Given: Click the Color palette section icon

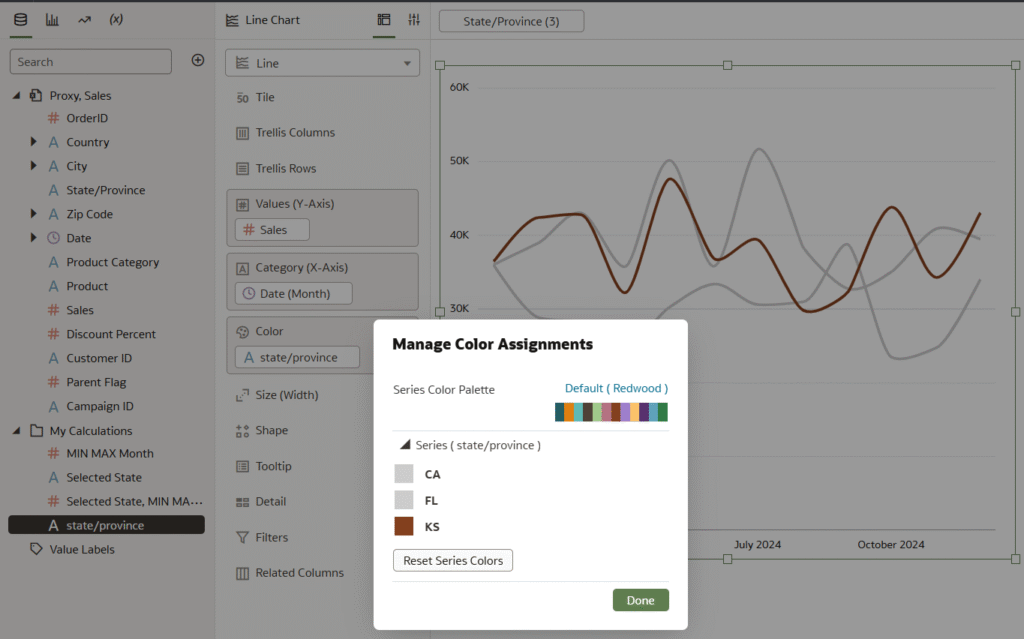Looking at the screenshot, I should point(242,332).
